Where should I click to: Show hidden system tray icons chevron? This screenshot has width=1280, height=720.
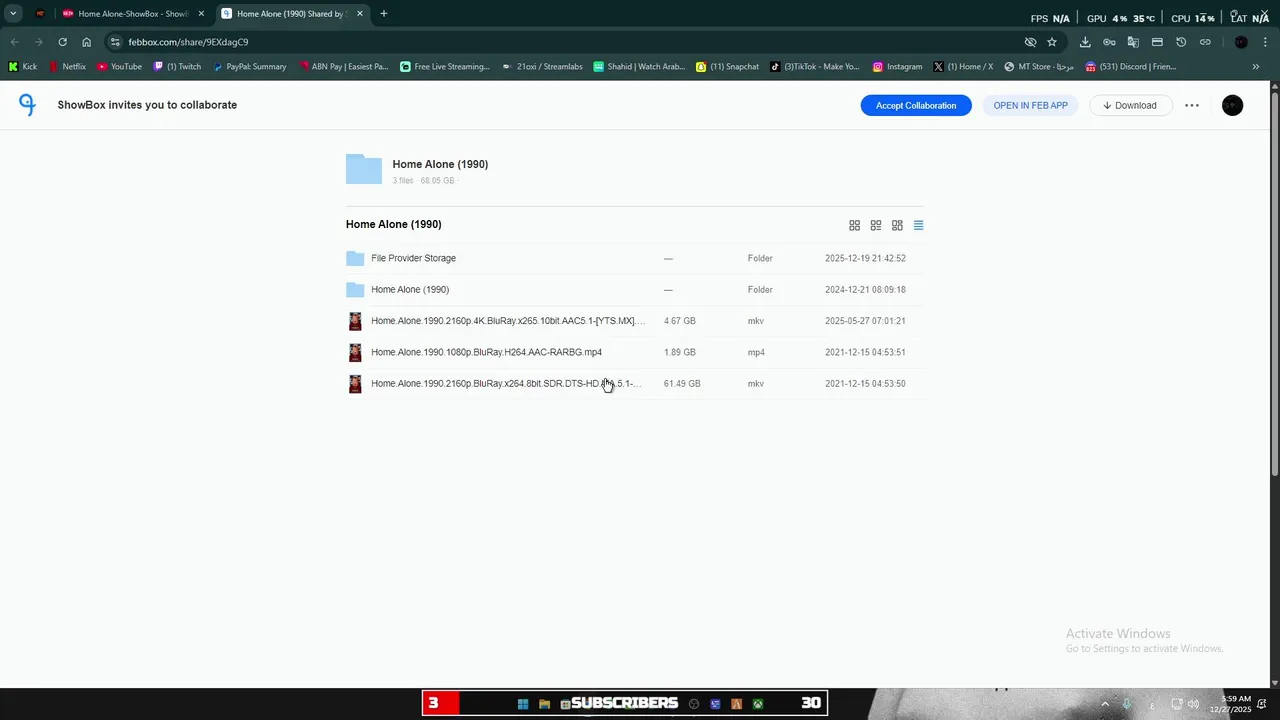[1105, 704]
